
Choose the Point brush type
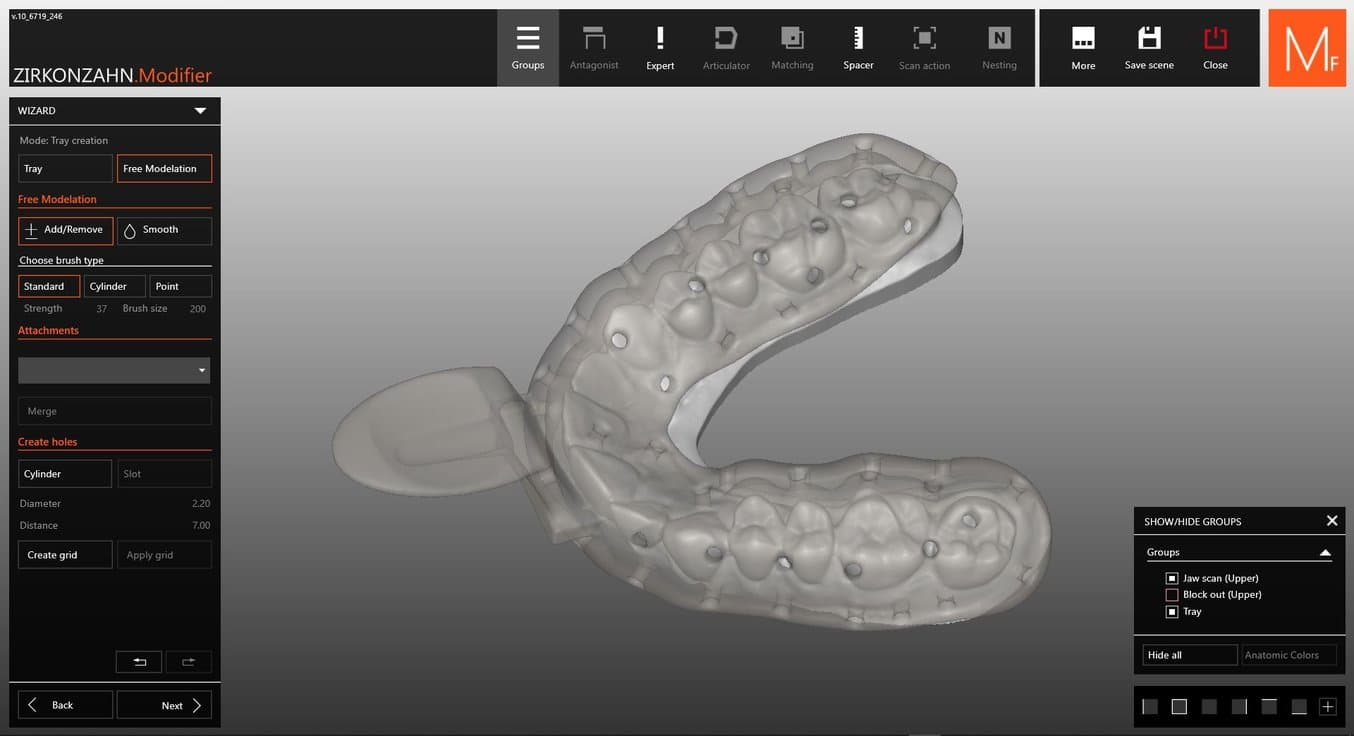coord(181,286)
